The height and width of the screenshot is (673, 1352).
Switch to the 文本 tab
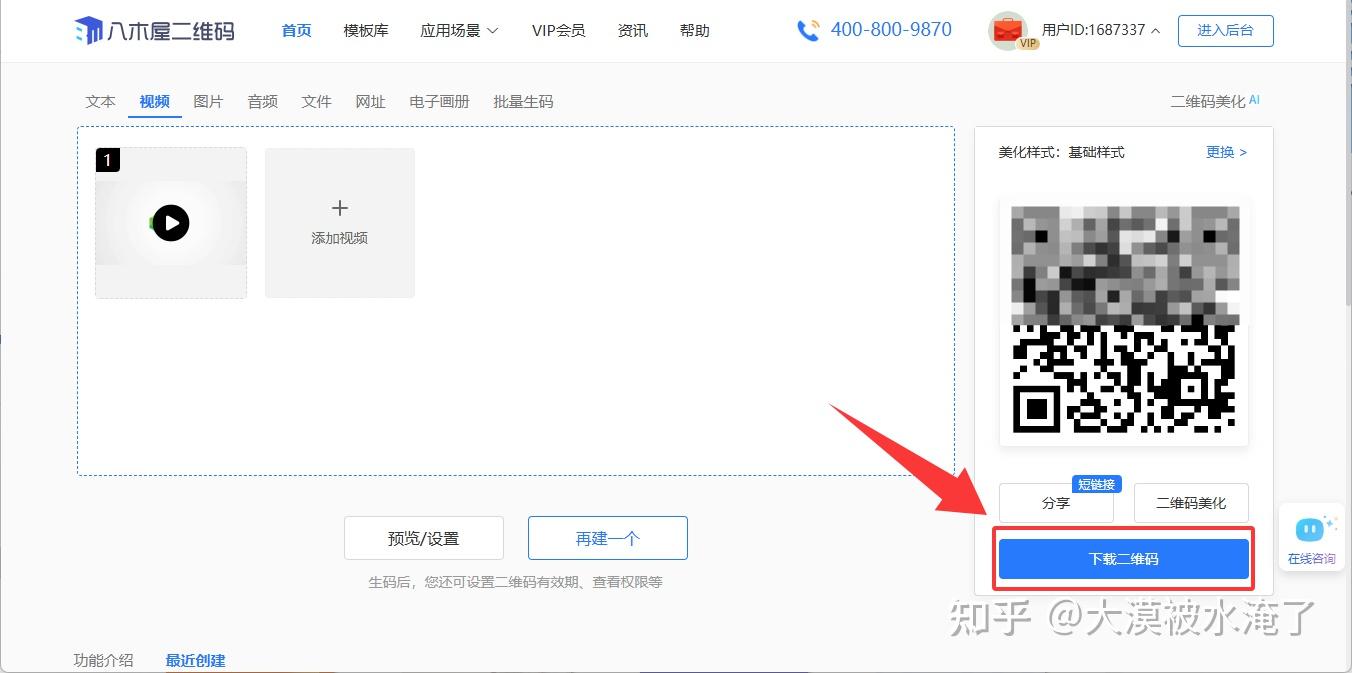pyautogui.click(x=100, y=102)
